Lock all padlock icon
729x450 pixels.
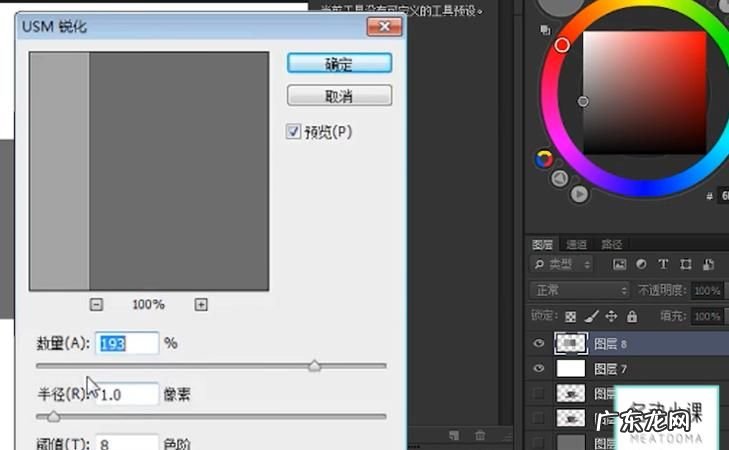tap(632, 317)
